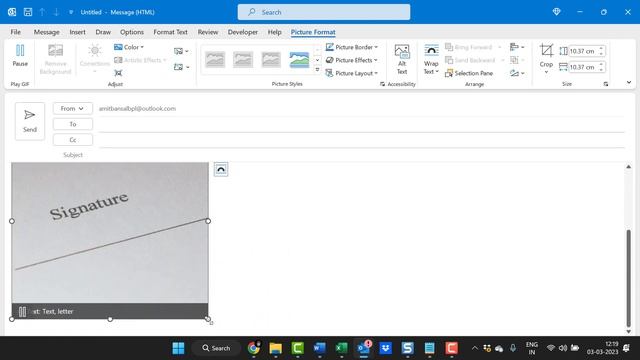This screenshot has height=360, width=640.
Task: Click the Previous Item up arrow
Action: click(x=42, y=12)
